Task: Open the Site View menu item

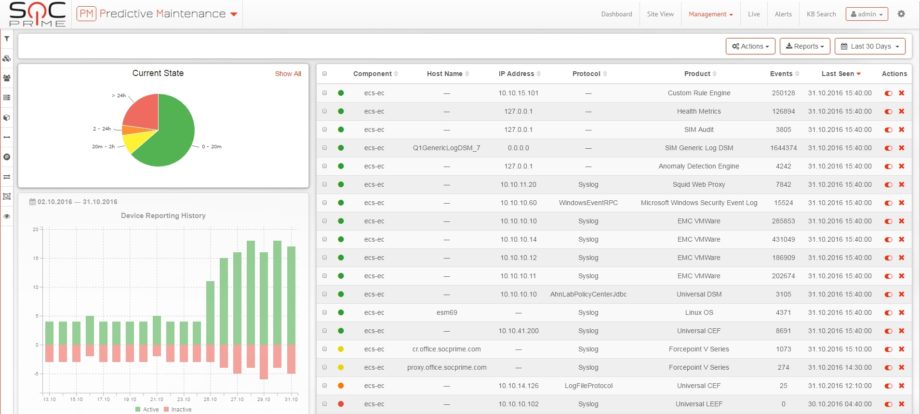Action: [660, 14]
